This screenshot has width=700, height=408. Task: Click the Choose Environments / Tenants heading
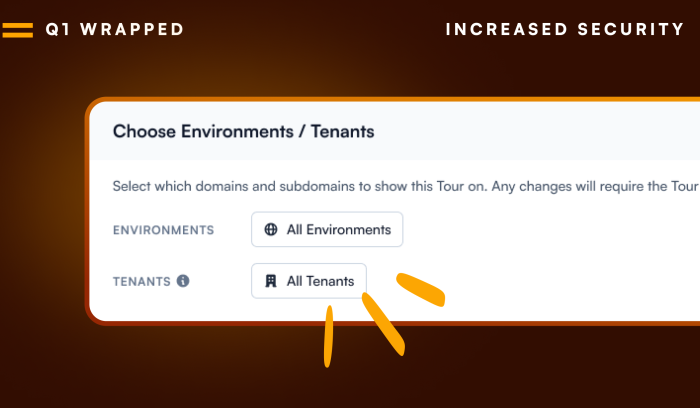click(x=244, y=132)
